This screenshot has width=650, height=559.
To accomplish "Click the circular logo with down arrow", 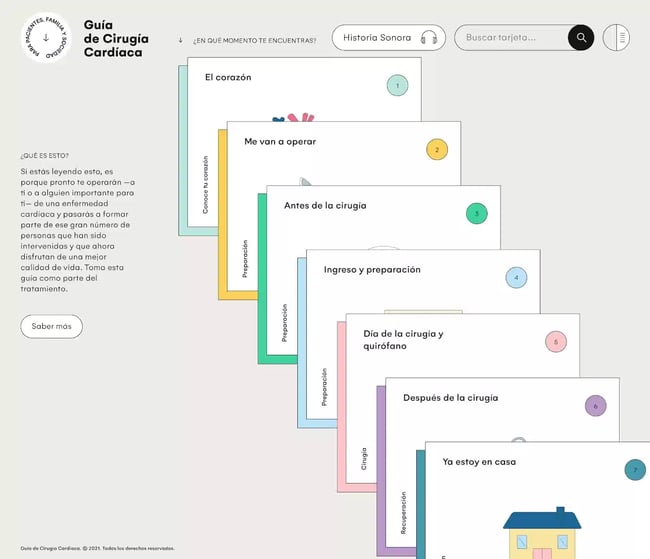I will [46, 38].
